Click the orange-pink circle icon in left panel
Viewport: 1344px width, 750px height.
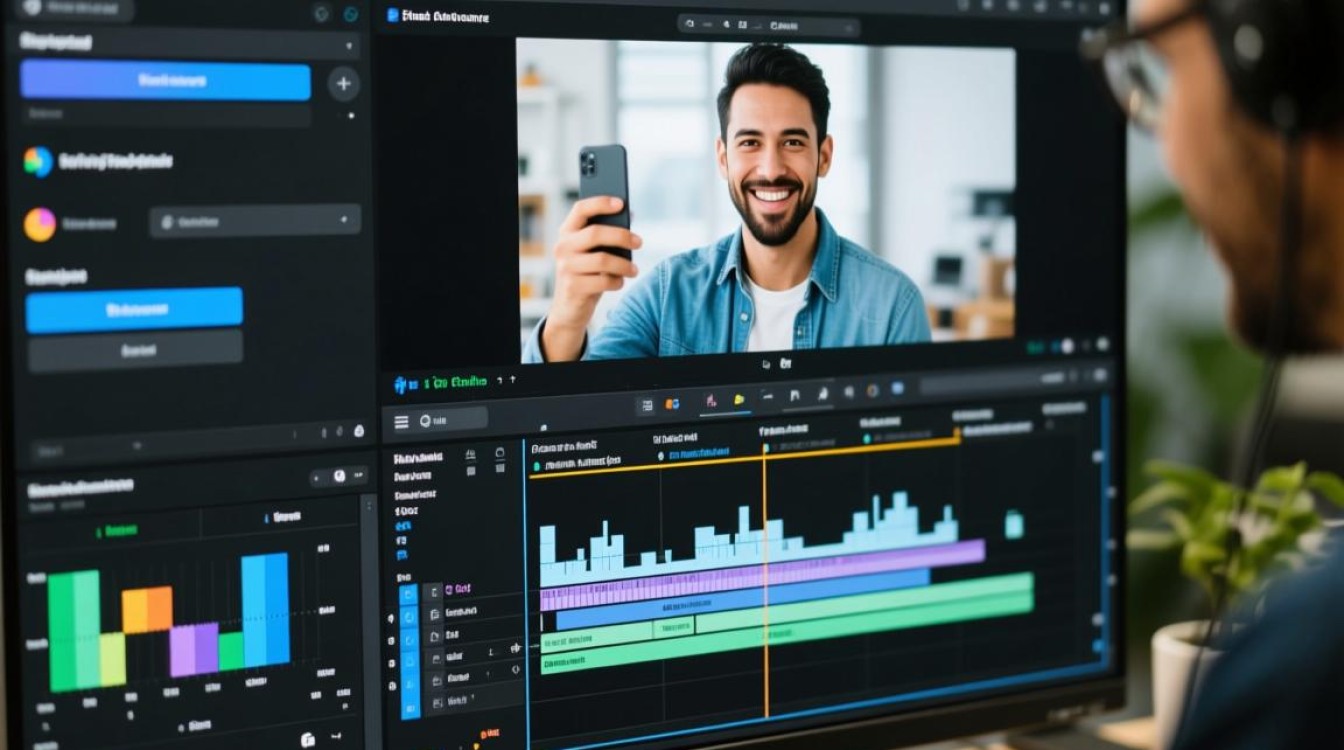coord(40,224)
